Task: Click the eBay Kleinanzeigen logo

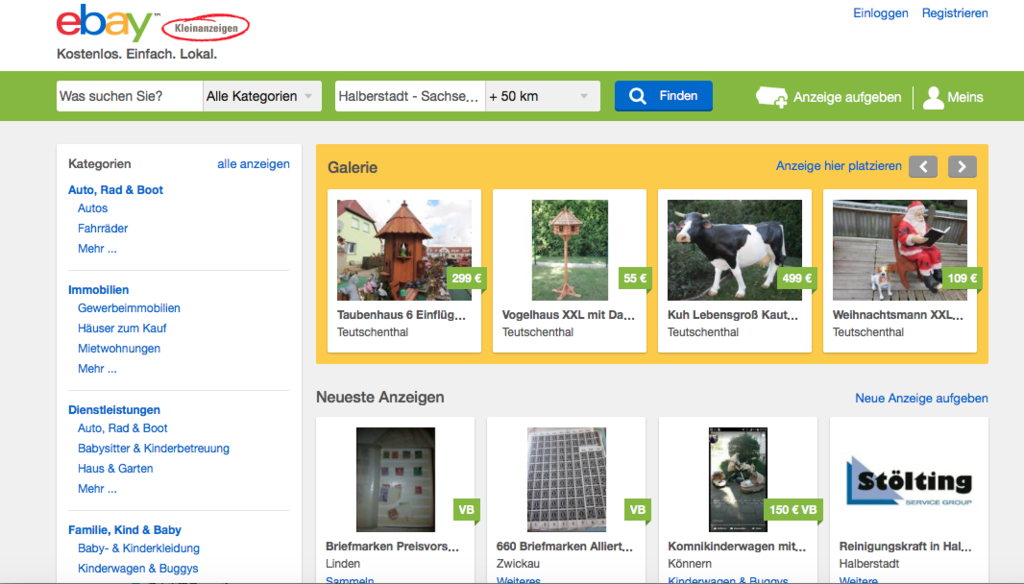Action: pos(152,24)
